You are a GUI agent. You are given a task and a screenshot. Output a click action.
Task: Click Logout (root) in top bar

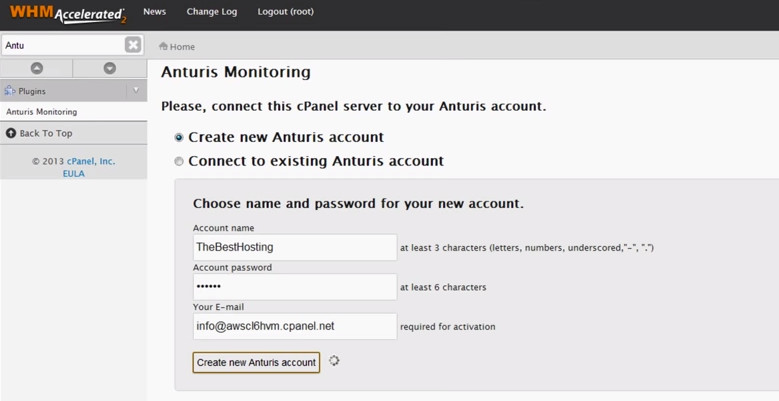(286, 11)
